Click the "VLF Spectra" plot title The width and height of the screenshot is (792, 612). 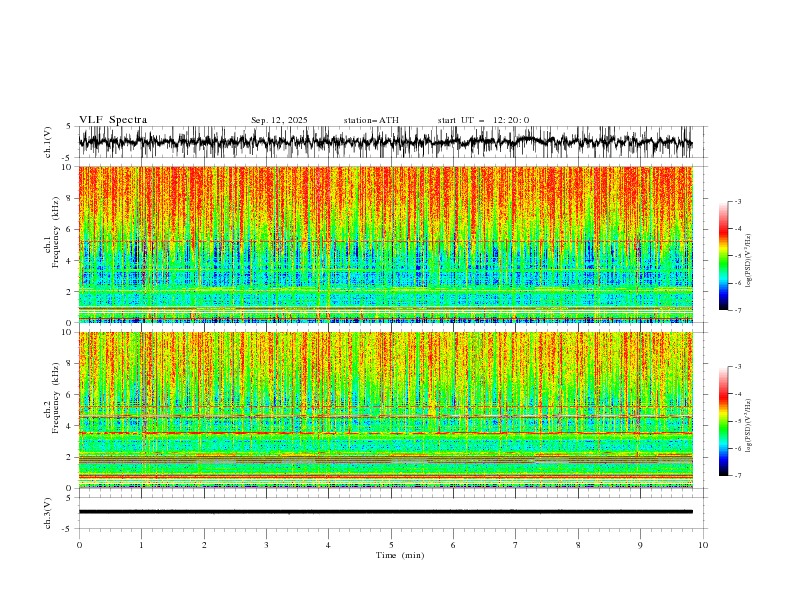point(113,120)
